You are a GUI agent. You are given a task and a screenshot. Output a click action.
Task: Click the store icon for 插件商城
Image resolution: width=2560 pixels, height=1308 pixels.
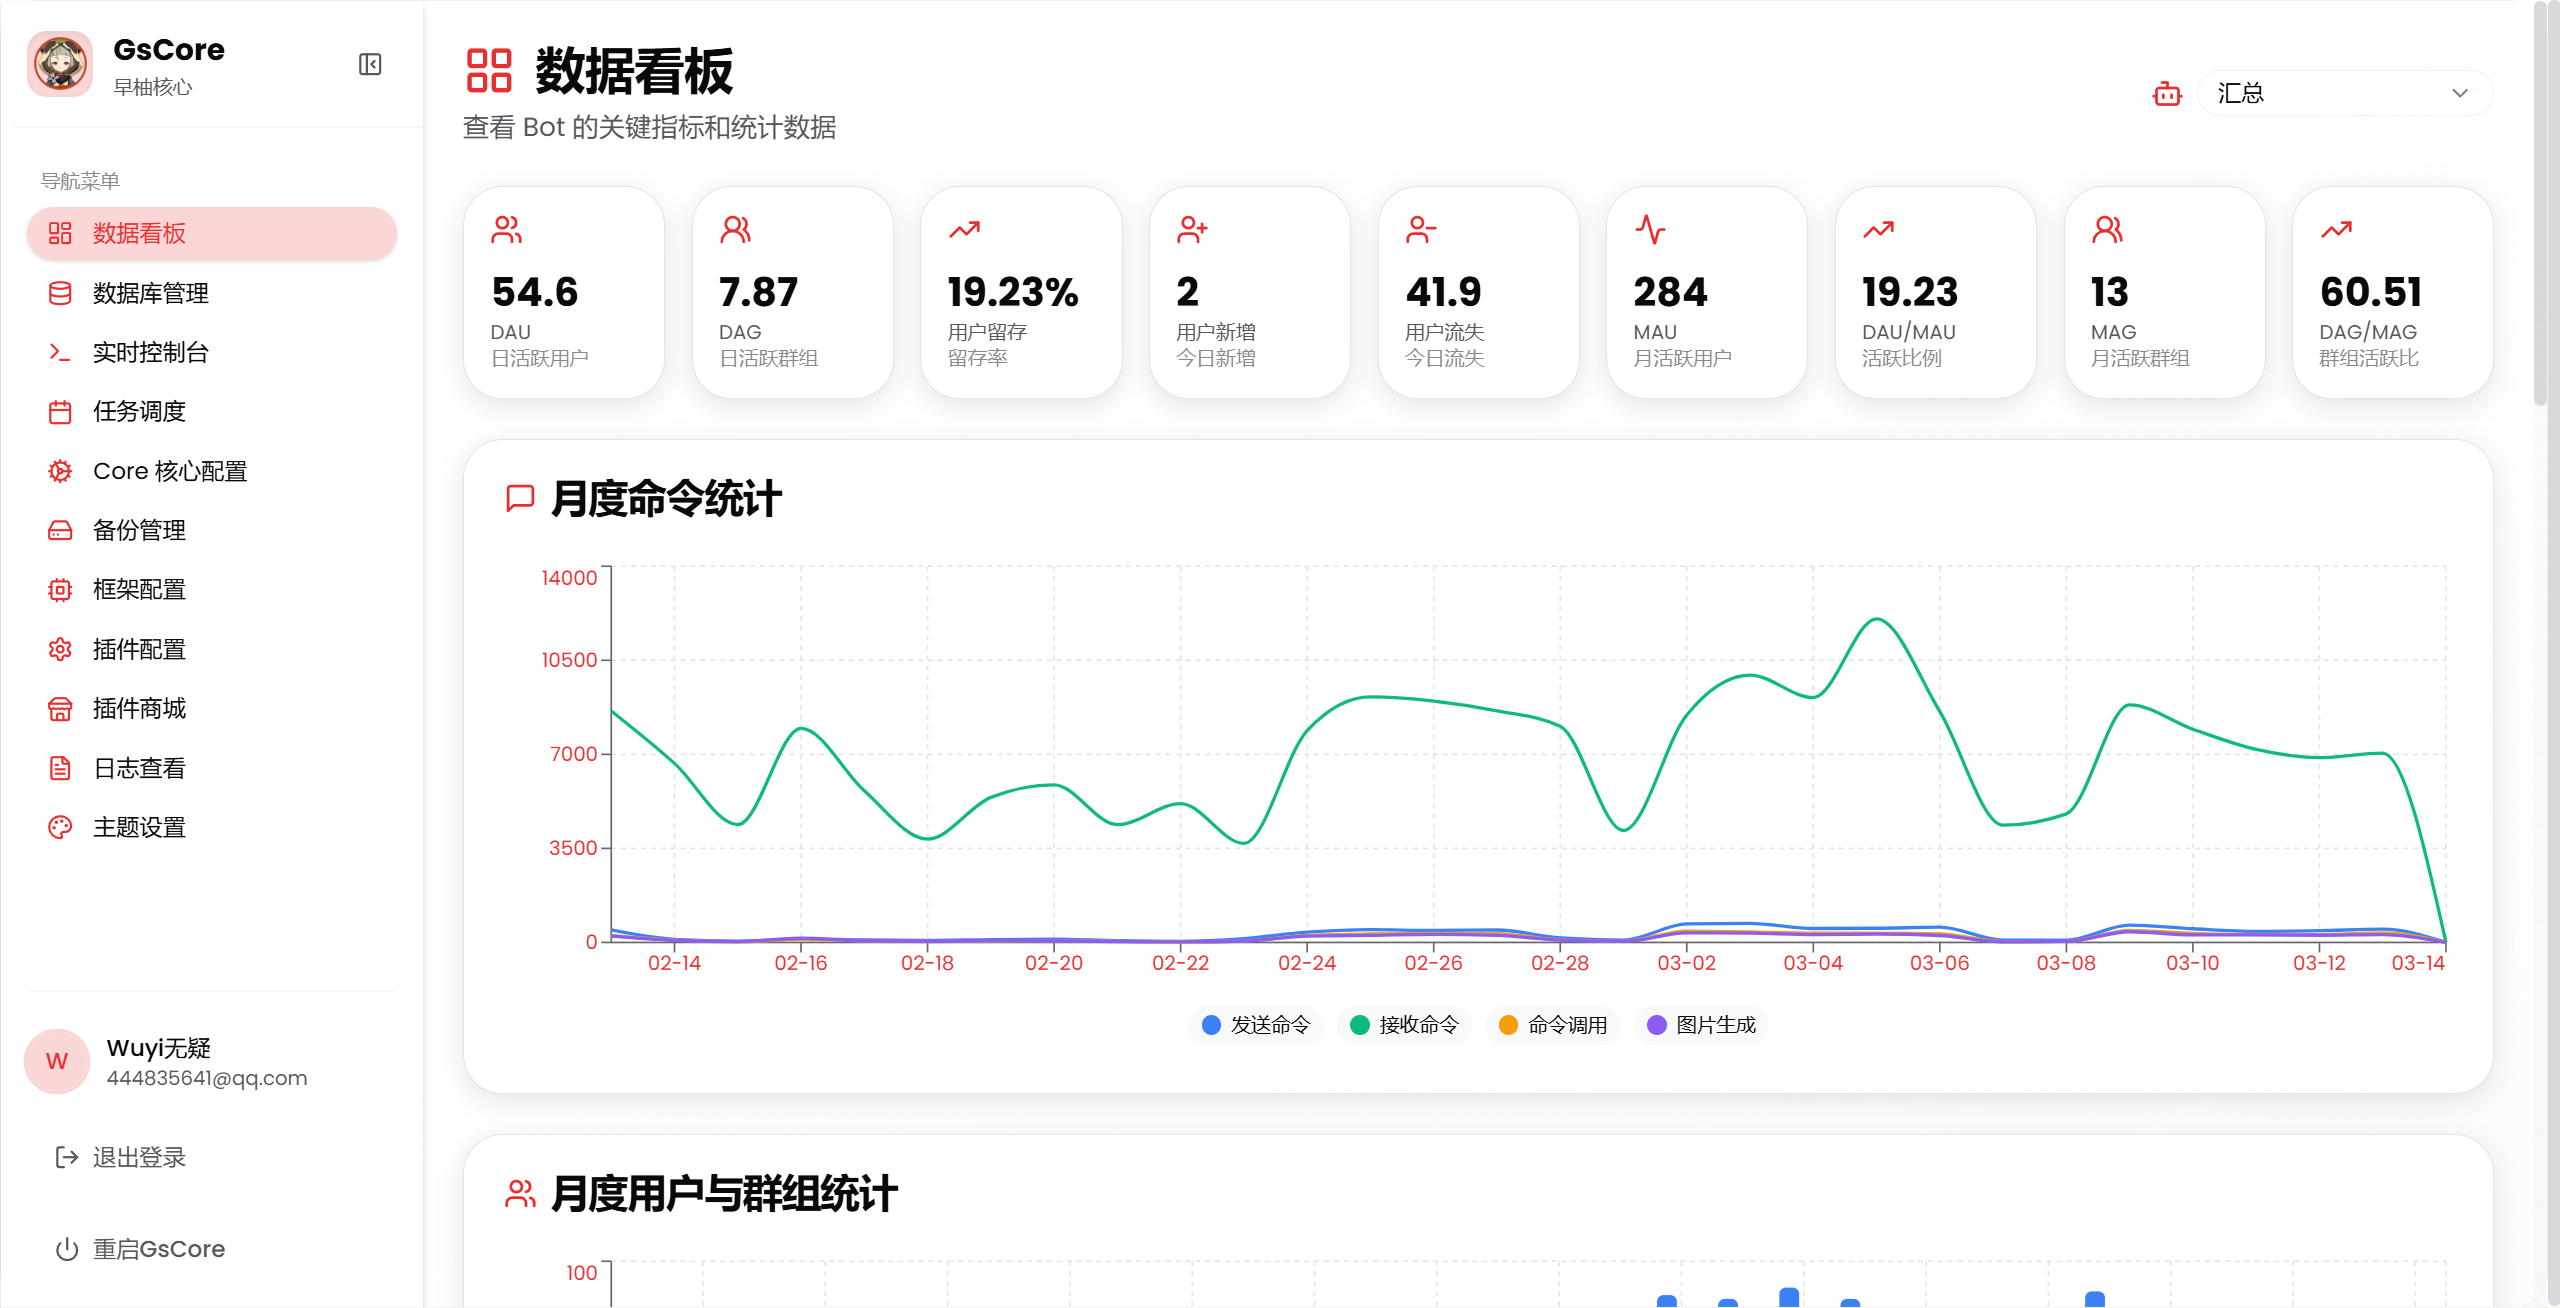pos(60,709)
